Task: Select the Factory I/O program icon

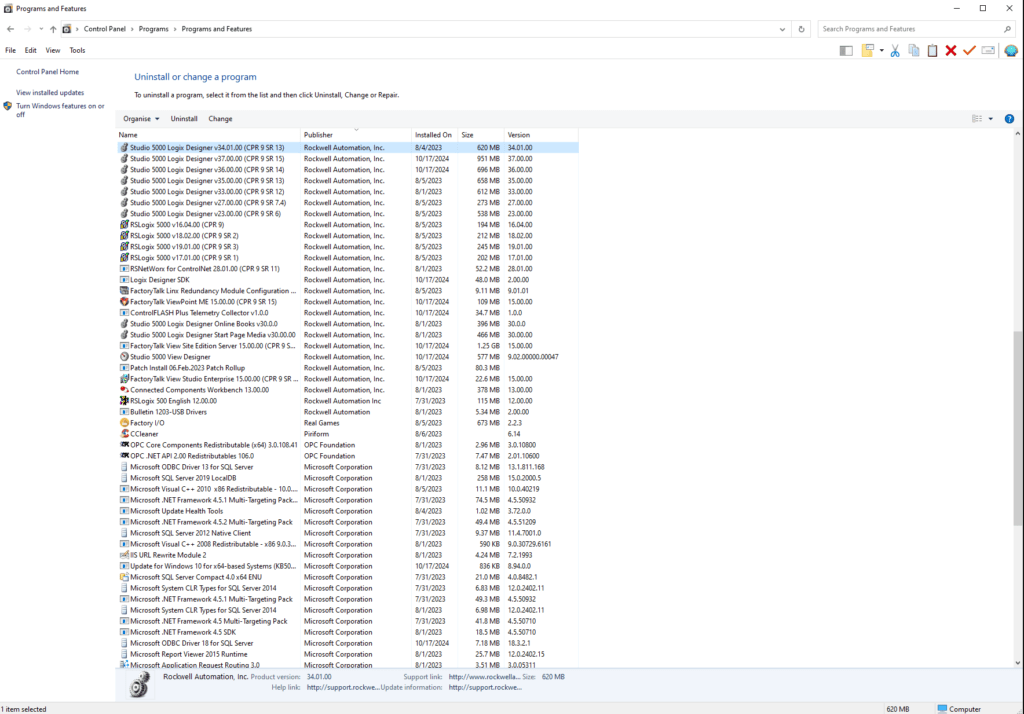Action: (124, 423)
